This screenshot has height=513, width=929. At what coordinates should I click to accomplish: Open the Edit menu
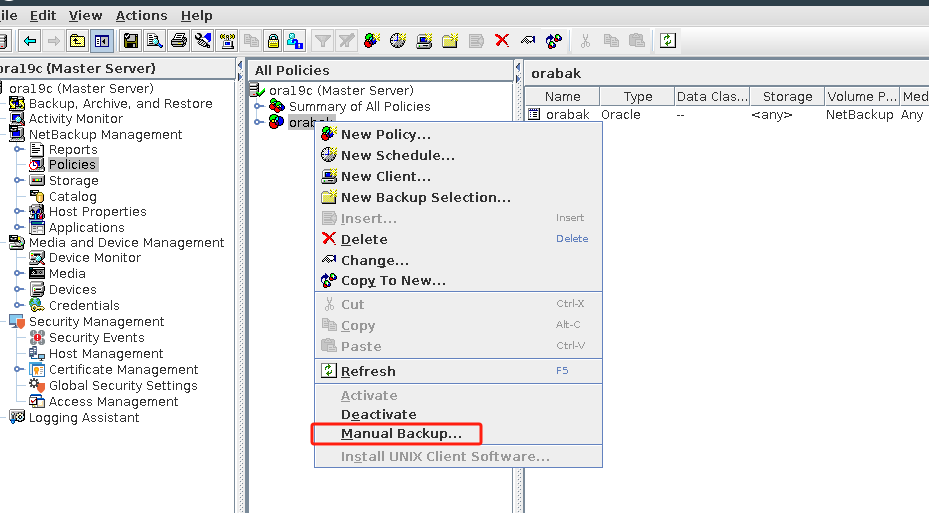43,15
